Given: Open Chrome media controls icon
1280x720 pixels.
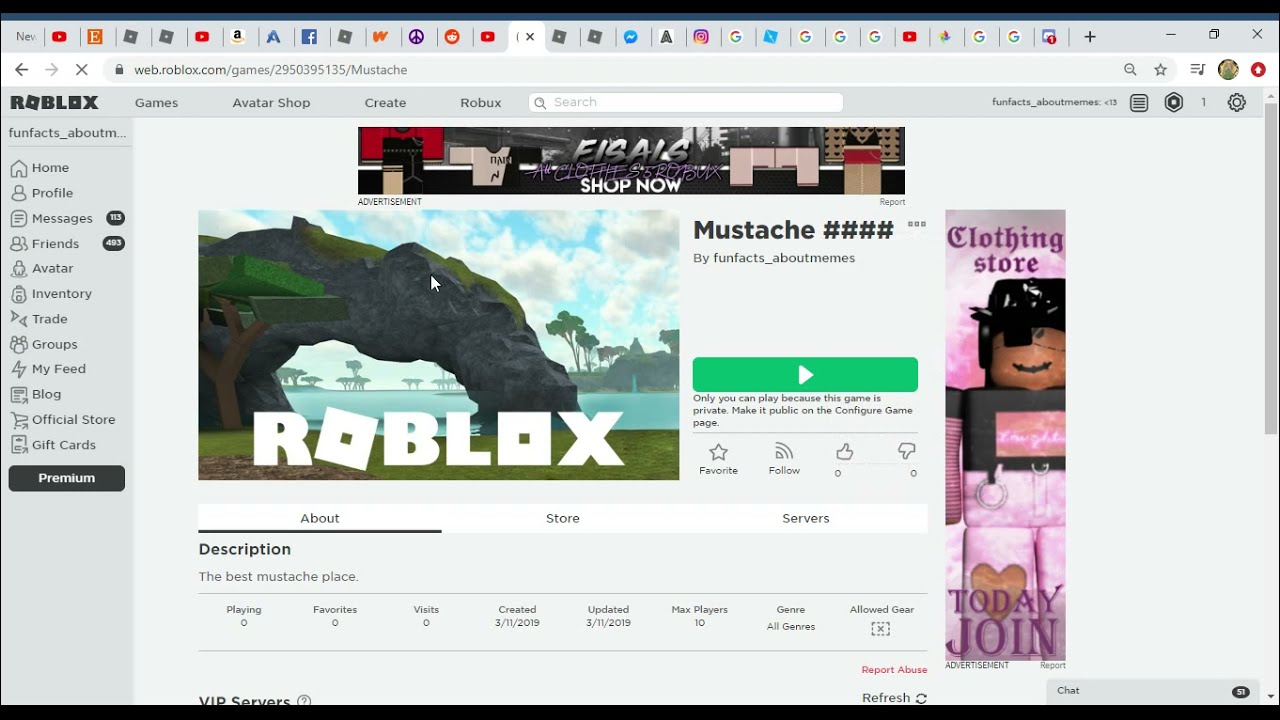Looking at the screenshot, I should (1197, 69).
